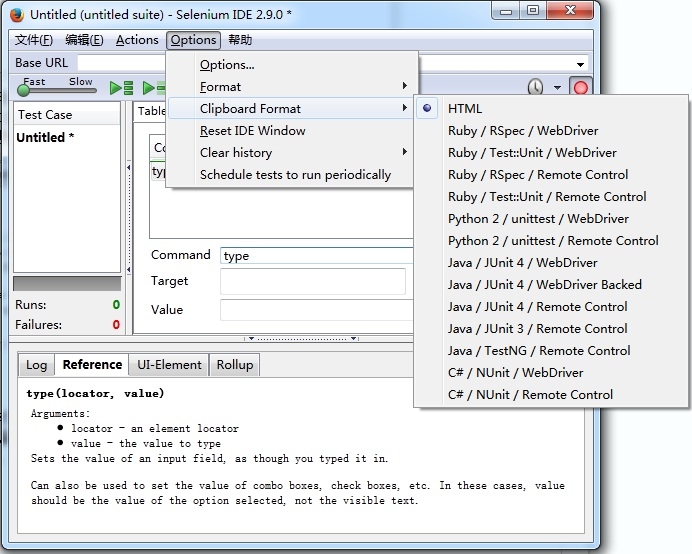This screenshot has width=692, height=554.
Task: Click the Options menu in menu bar
Action: [x=193, y=40]
